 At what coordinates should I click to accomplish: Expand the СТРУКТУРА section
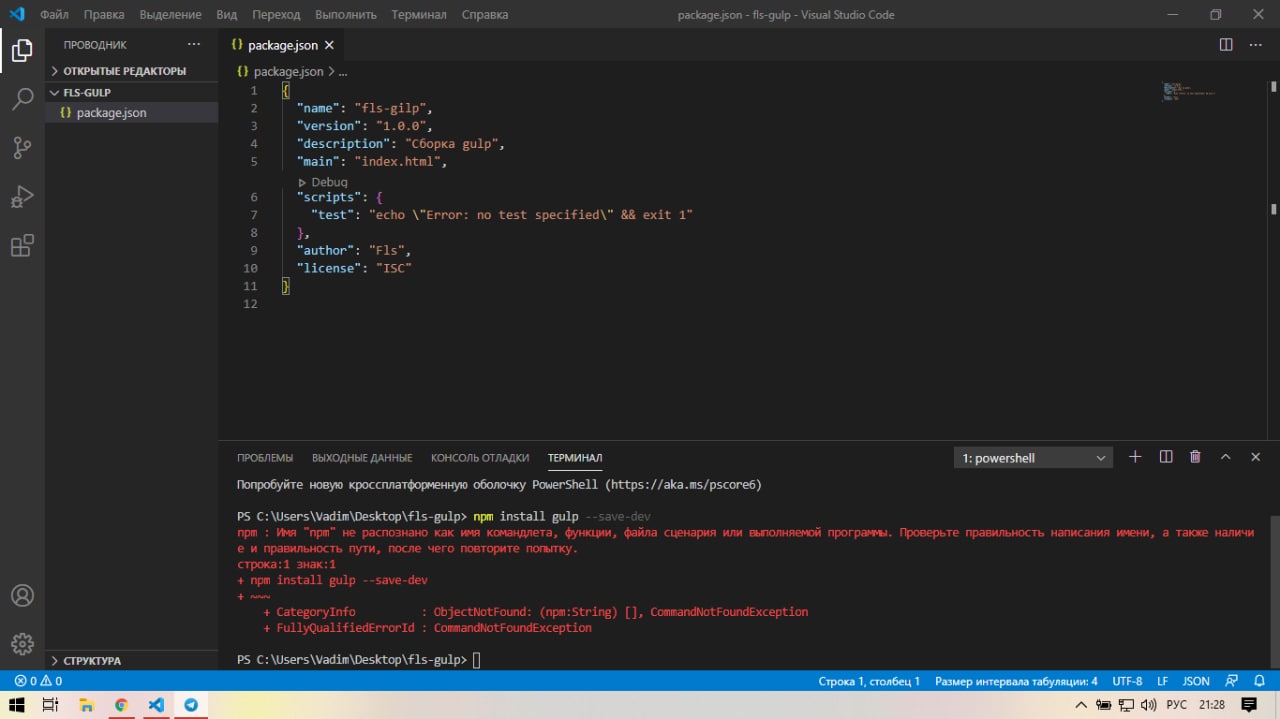click(x=131, y=661)
